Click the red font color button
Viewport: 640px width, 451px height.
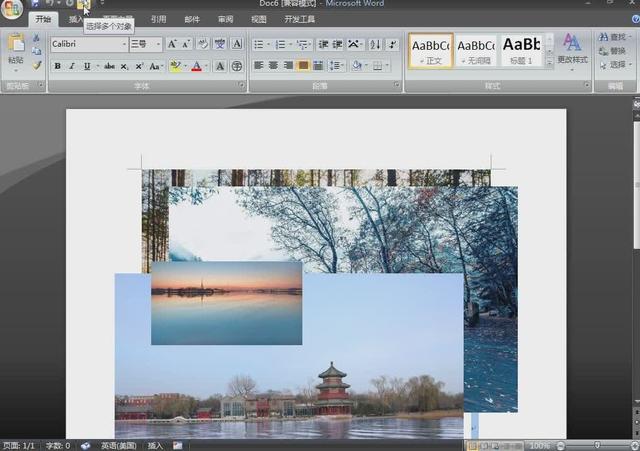tap(196, 66)
